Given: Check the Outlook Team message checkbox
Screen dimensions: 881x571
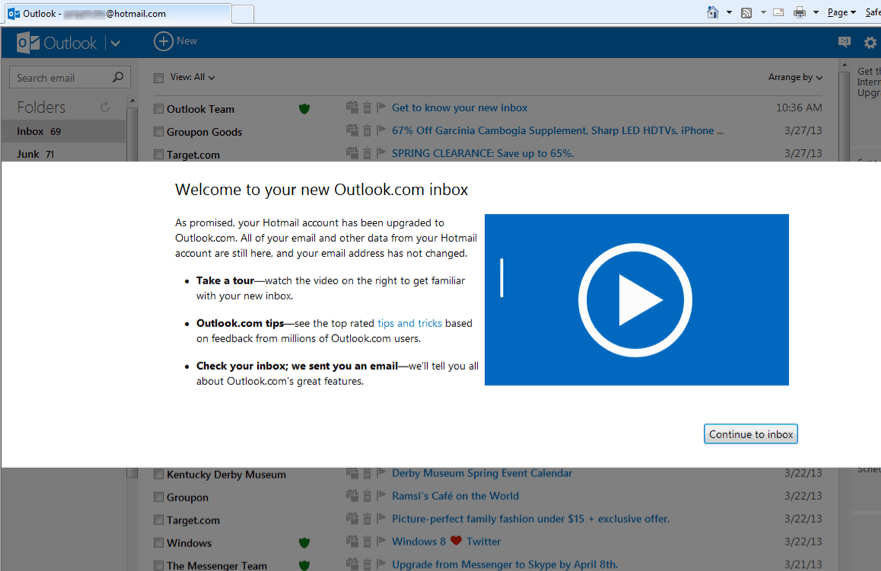Looking at the screenshot, I should [159, 108].
